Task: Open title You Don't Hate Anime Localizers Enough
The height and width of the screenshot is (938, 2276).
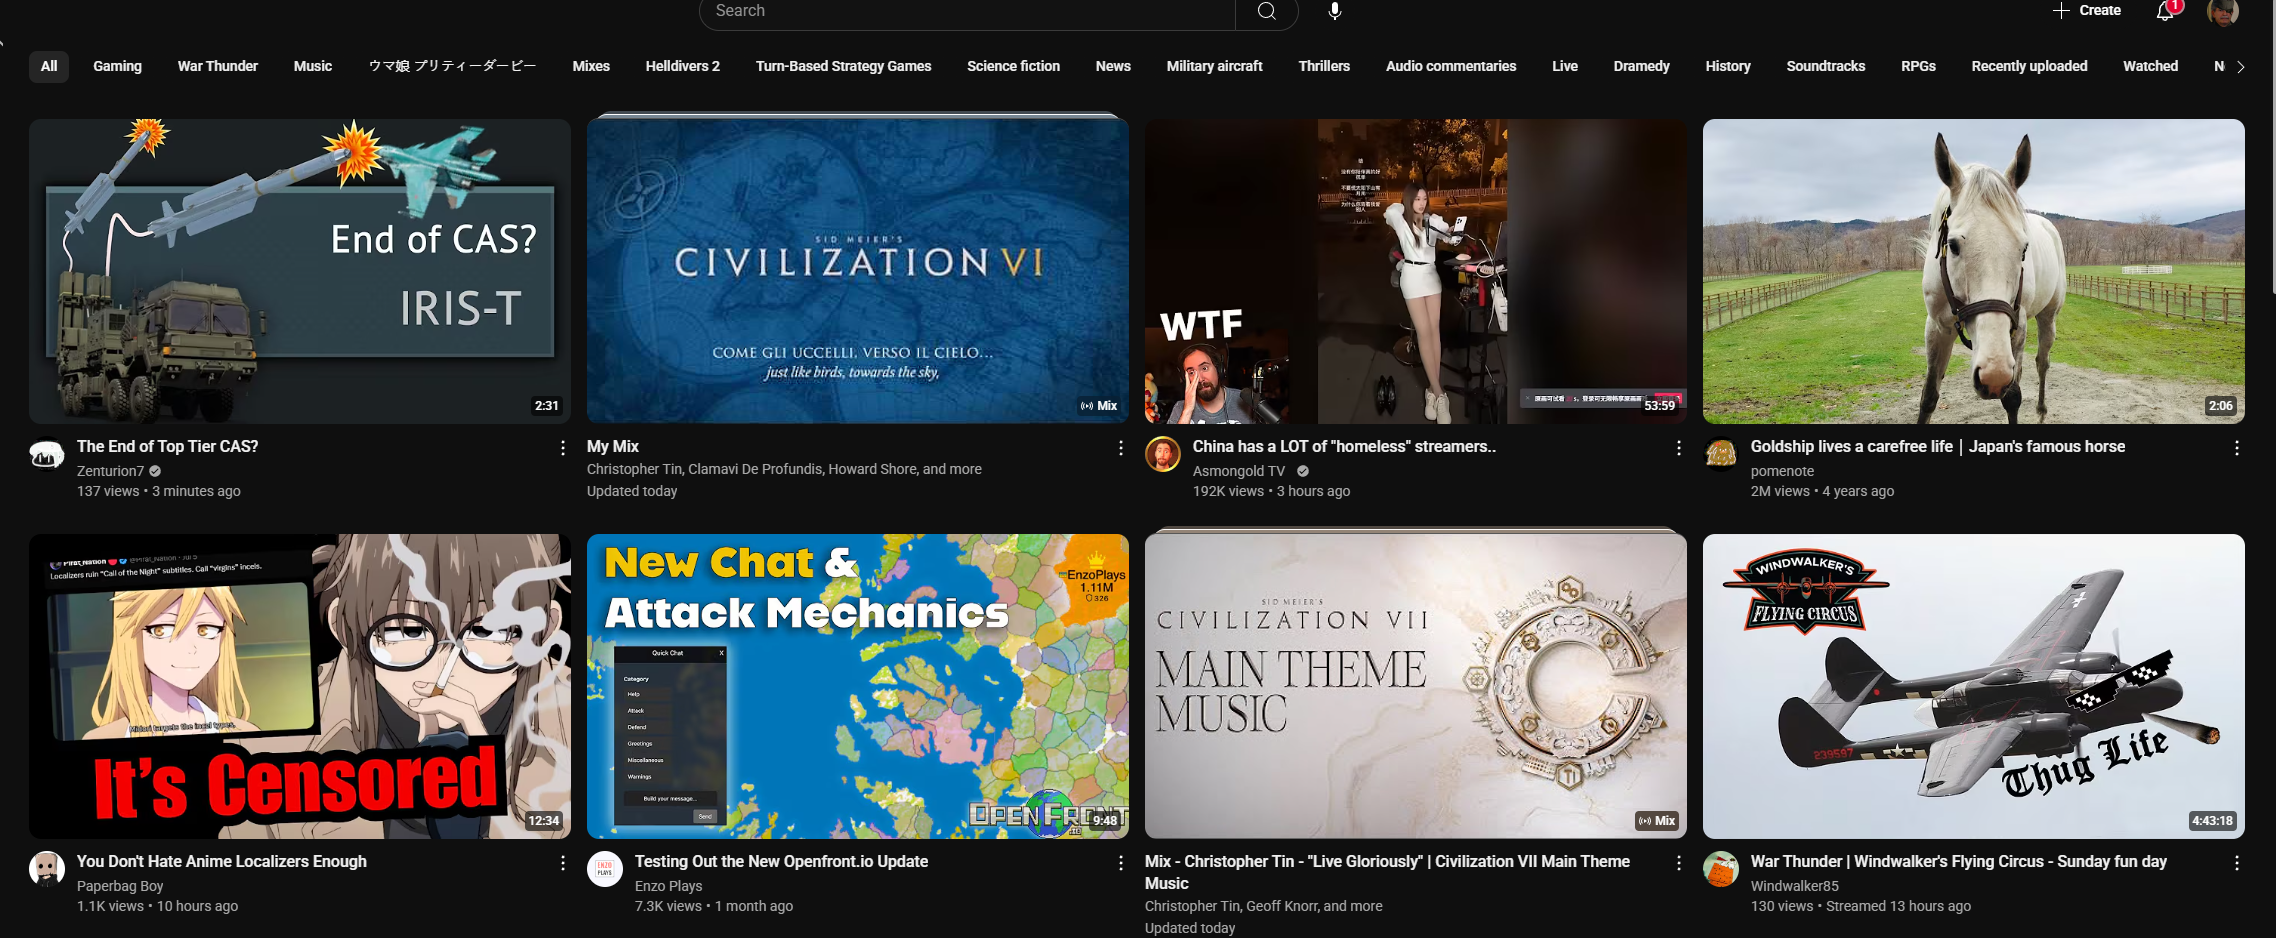Action: (221, 862)
